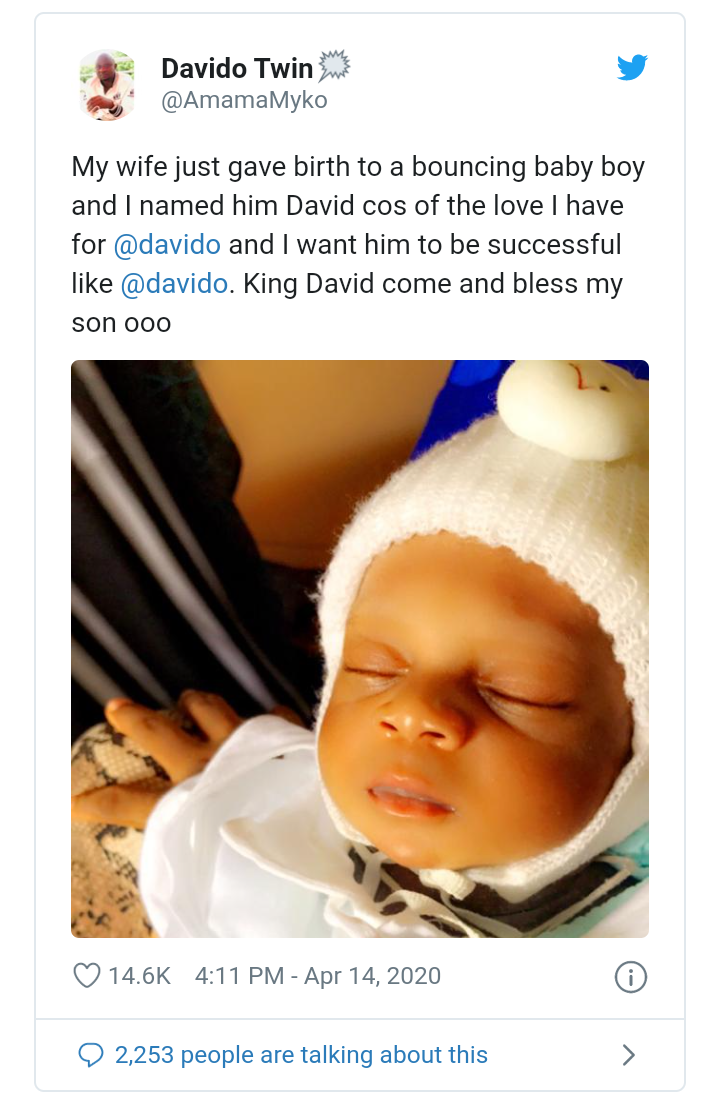Click the 14.6K likes count
The height and width of the screenshot is (1107, 720).
(x=139, y=976)
